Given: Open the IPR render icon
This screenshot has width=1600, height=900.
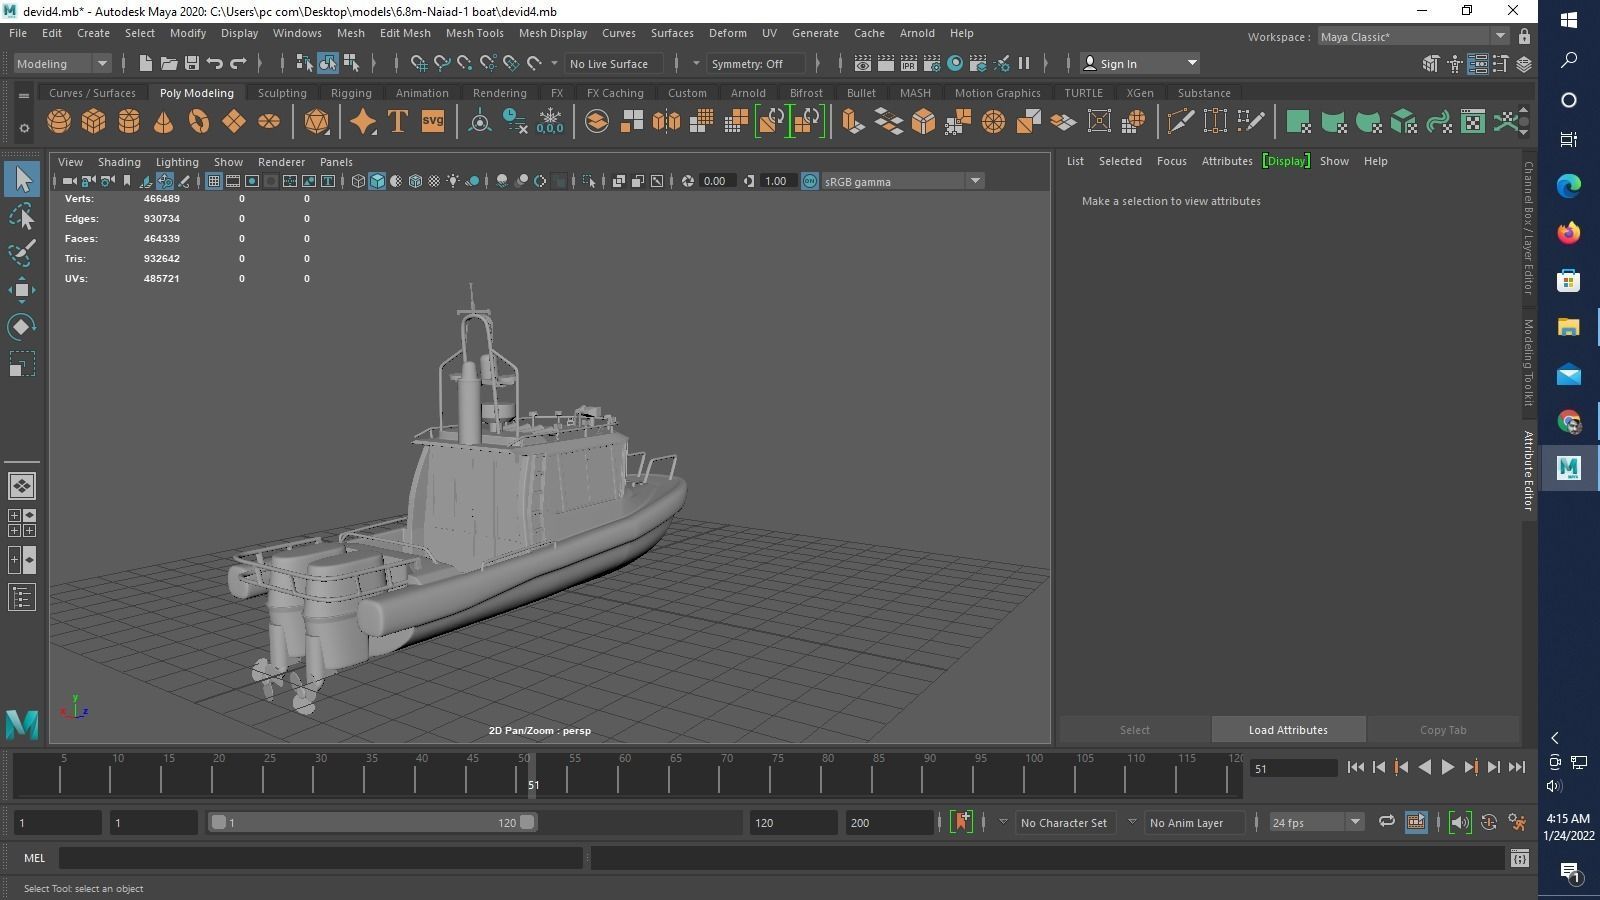Looking at the screenshot, I should (x=909, y=63).
